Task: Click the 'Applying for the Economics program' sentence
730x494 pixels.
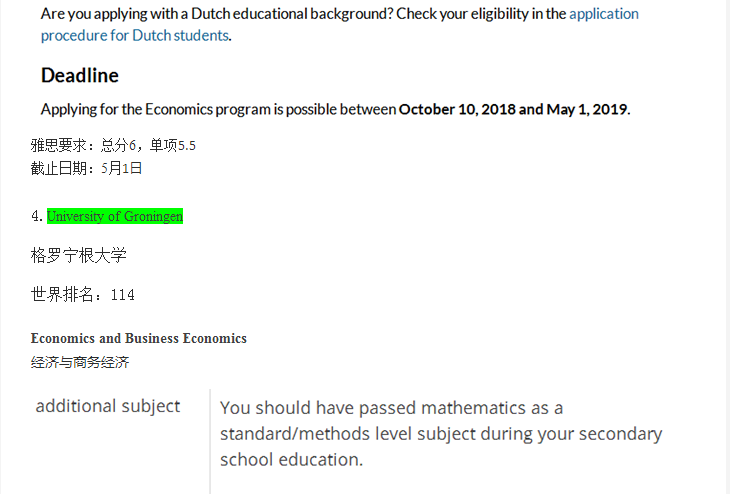Action: [x=335, y=109]
